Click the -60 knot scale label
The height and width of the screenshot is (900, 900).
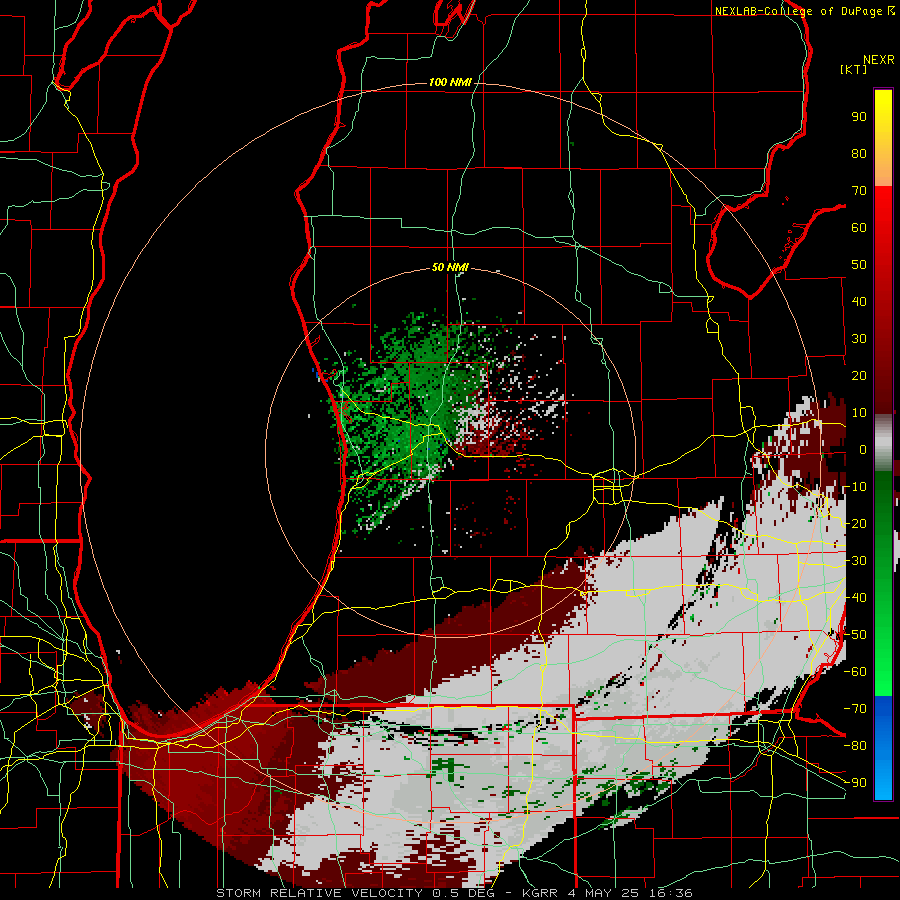pyautogui.click(x=855, y=672)
